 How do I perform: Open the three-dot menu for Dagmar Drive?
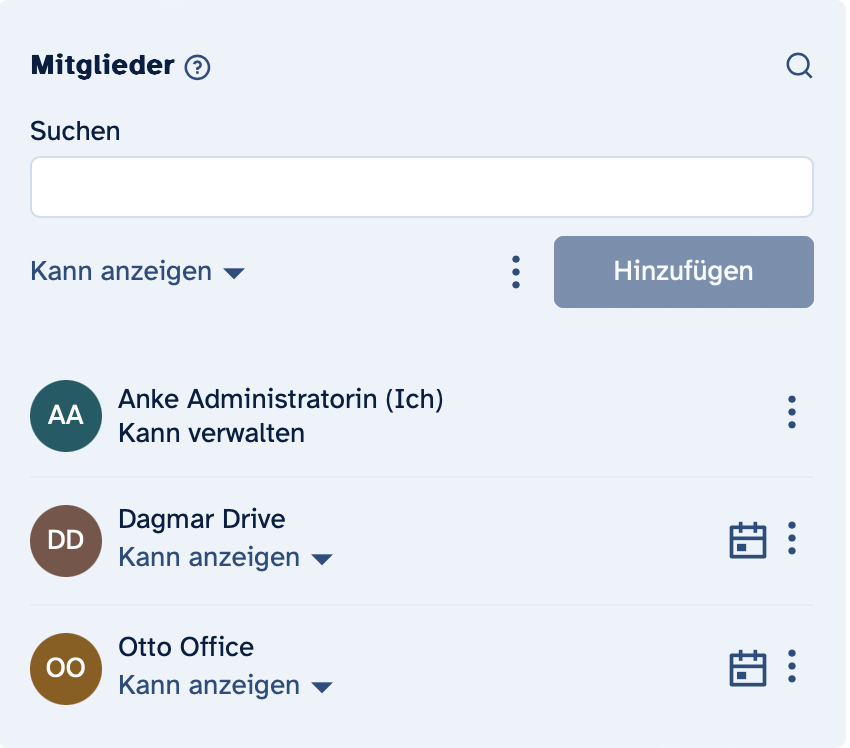[792, 539]
